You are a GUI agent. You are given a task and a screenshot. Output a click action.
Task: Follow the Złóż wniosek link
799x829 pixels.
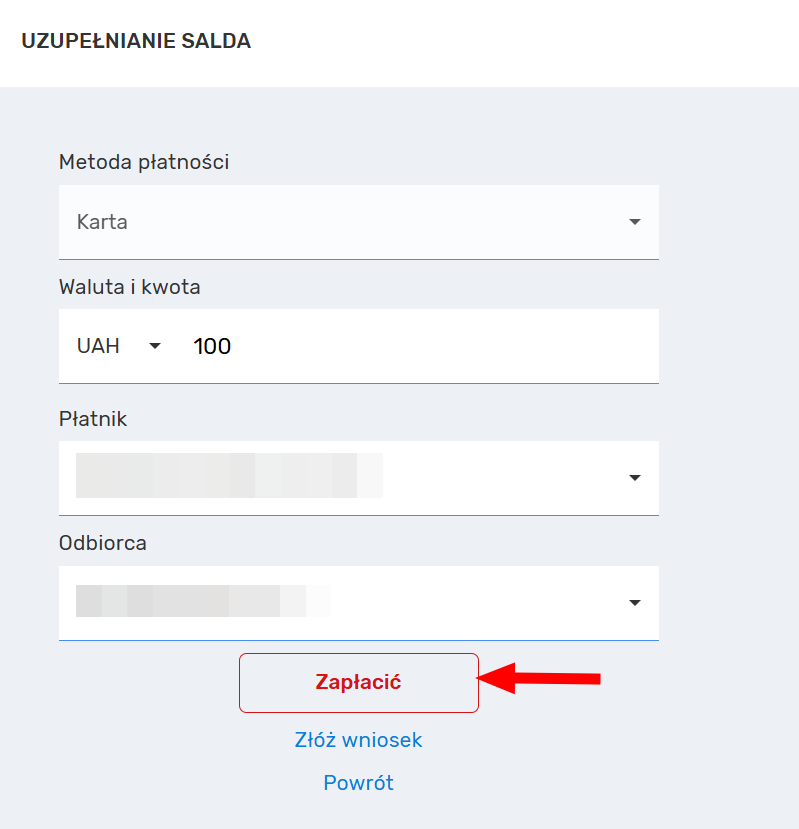(358, 740)
